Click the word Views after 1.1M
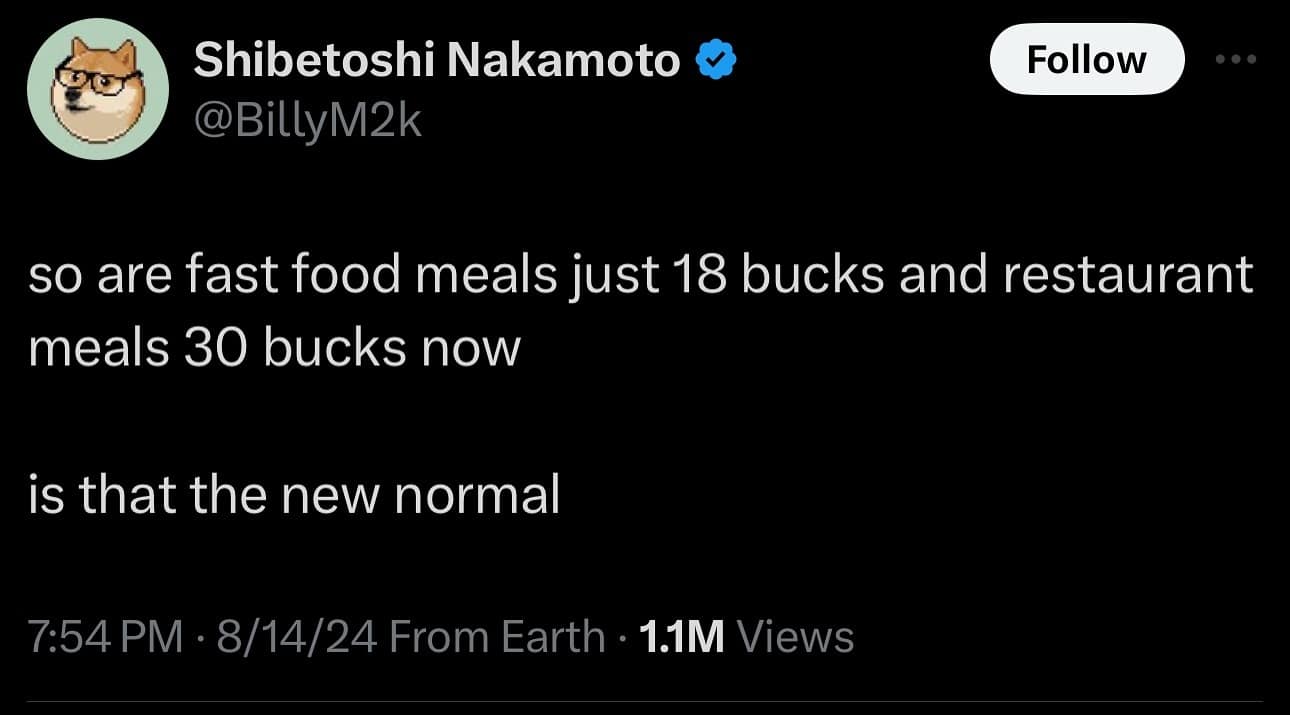The image size is (1290, 715). click(x=795, y=637)
